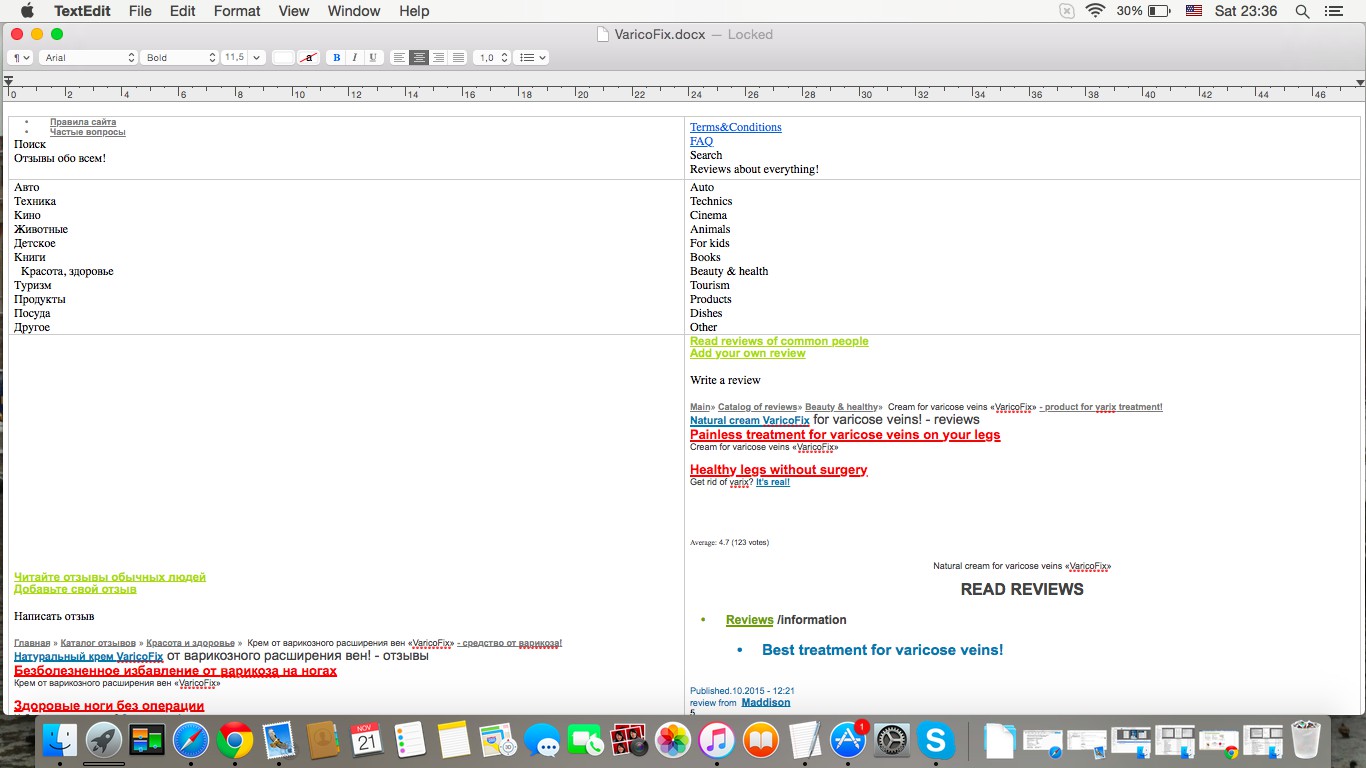Click the battery status icon
The image size is (1366, 768).
coord(1159,11)
